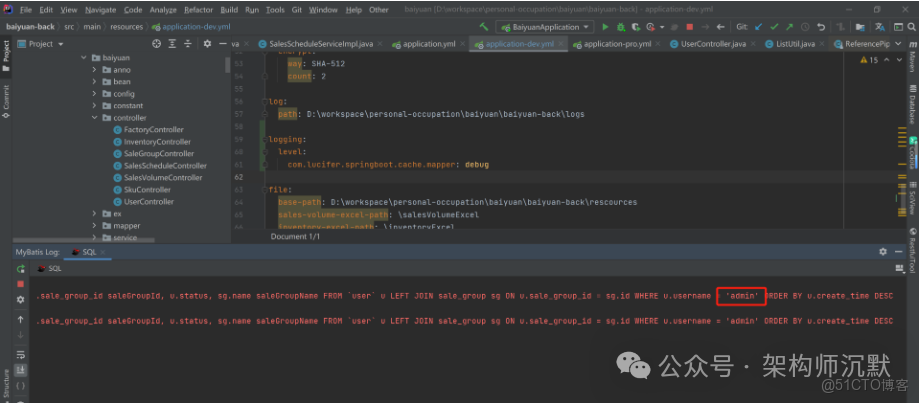Open SalesVolumeController in the project tree
This screenshot has height=403, width=920.
click(162, 178)
